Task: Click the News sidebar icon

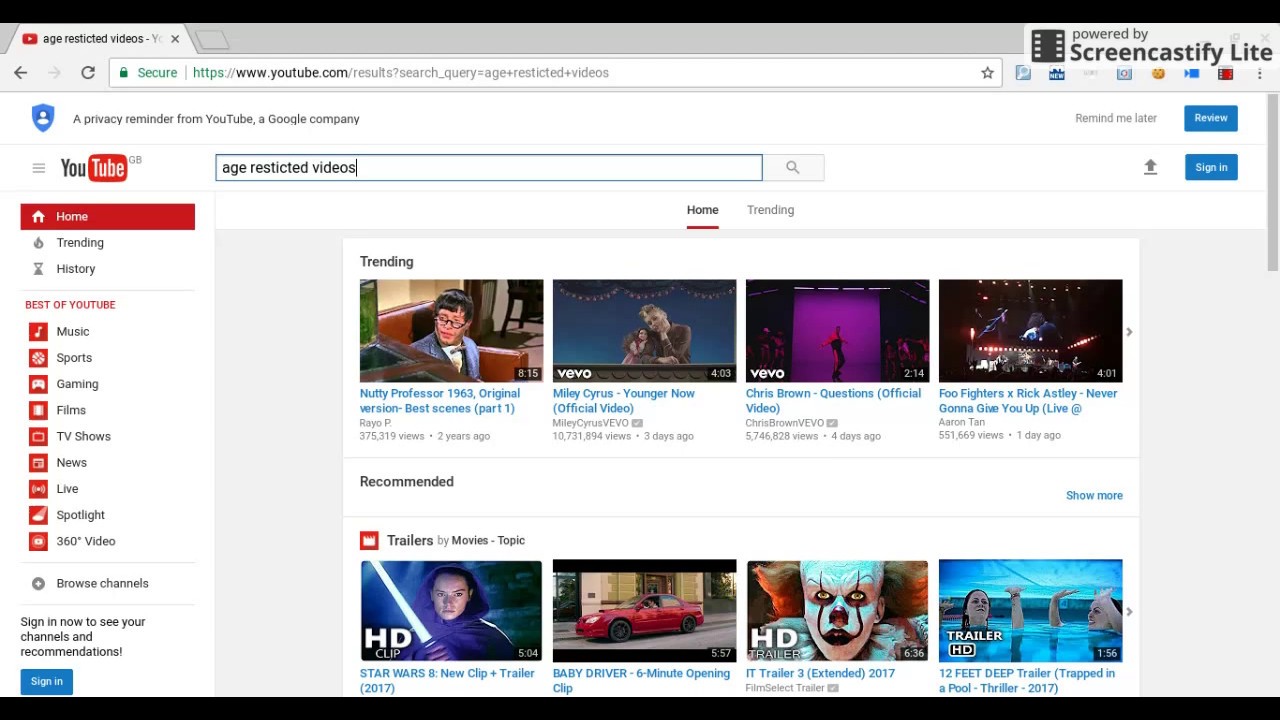Action: tap(38, 462)
